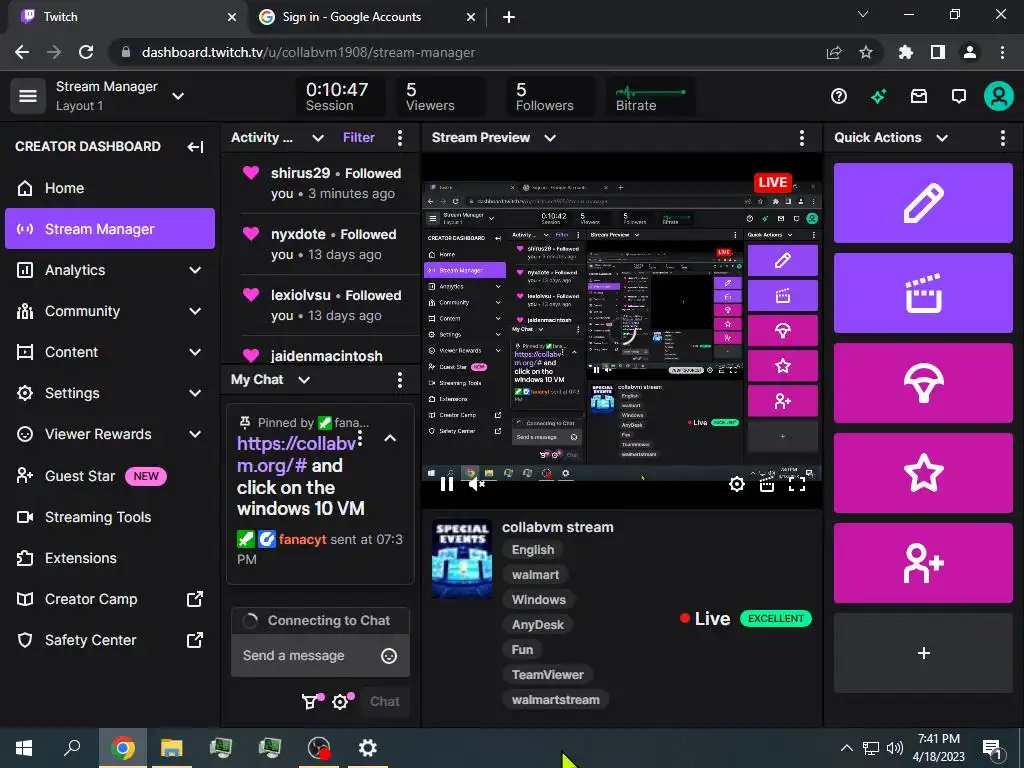Collapse the pinned chat message
Screen dimensions: 1024x768
[x=390, y=438]
